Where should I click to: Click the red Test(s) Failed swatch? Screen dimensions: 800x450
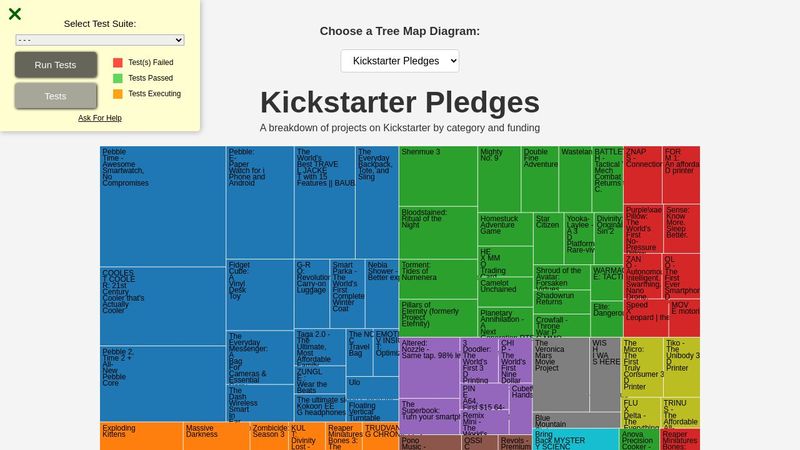[118, 62]
